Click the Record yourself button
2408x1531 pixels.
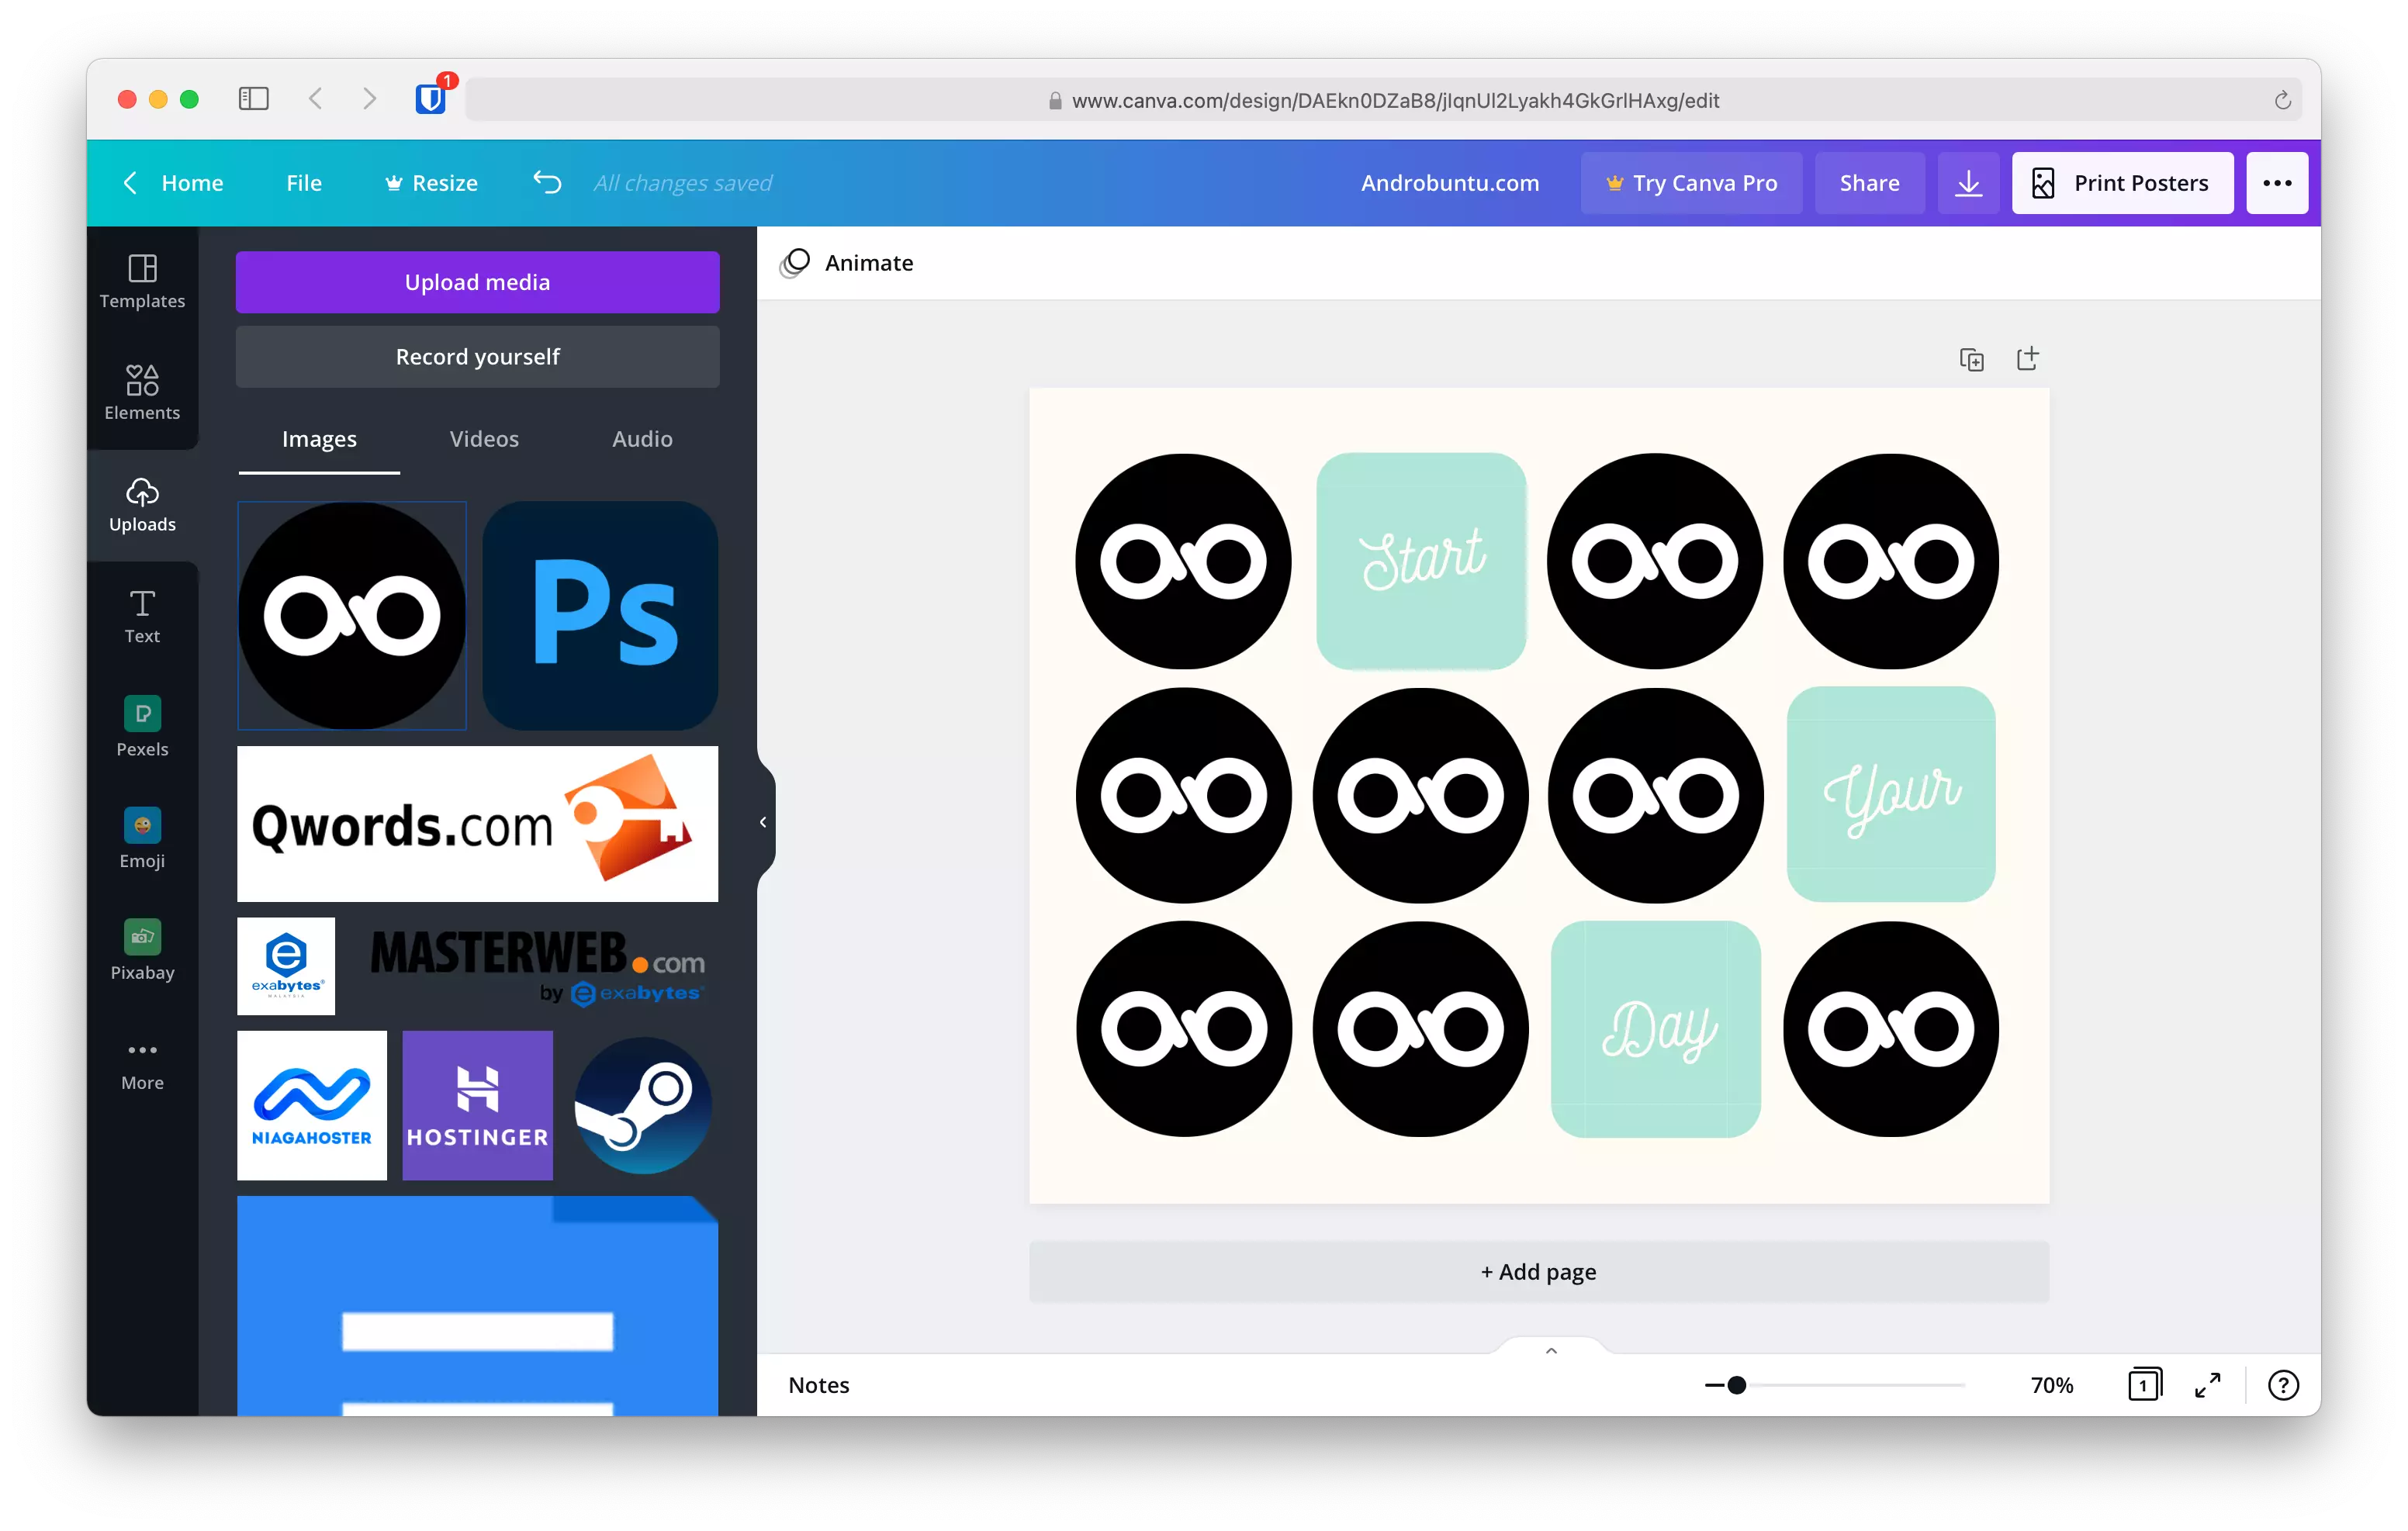pyautogui.click(x=477, y=356)
